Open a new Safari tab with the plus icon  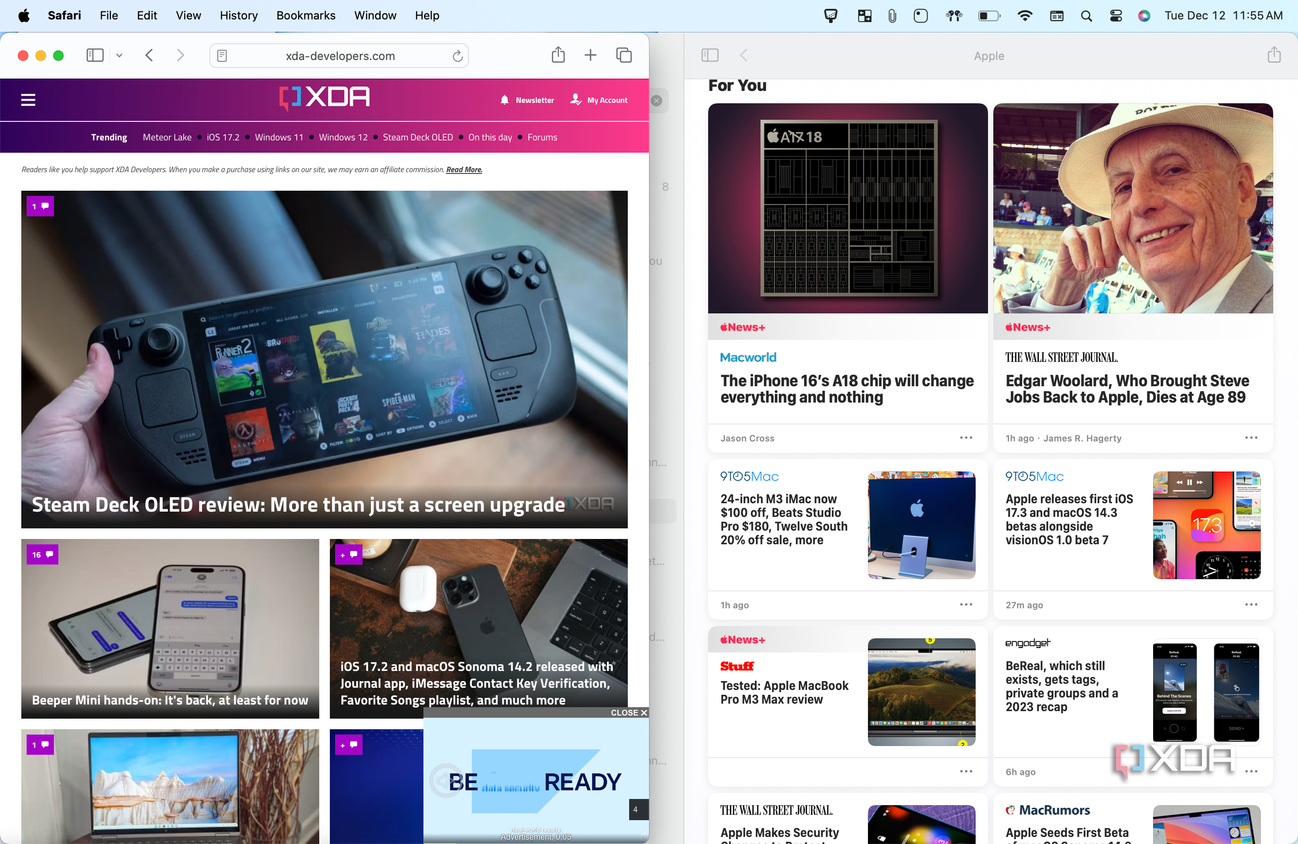pos(591,56)
